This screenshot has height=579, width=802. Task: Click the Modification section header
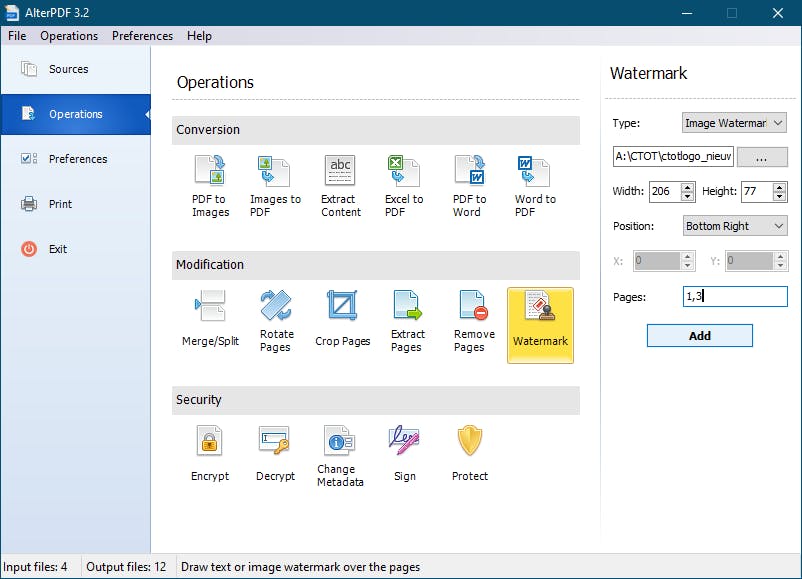375,265
